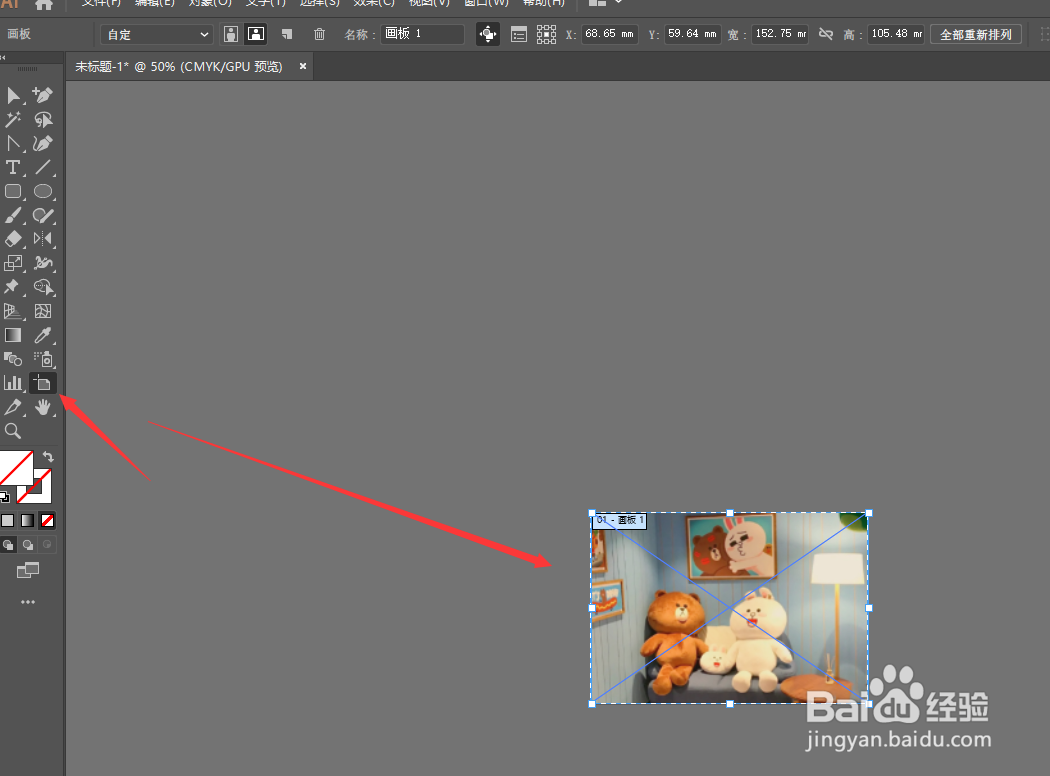
Task: Click the Fill color swatch
Action: (x=15, y=468)
